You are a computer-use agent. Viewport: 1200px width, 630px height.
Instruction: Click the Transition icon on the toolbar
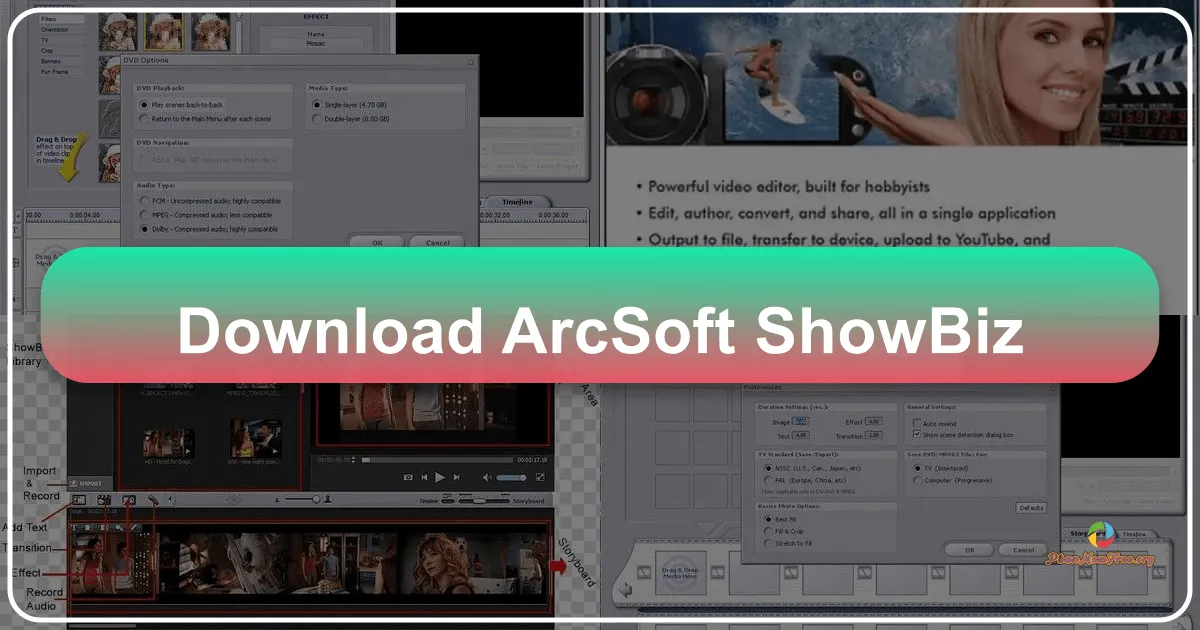click(103, 499)
